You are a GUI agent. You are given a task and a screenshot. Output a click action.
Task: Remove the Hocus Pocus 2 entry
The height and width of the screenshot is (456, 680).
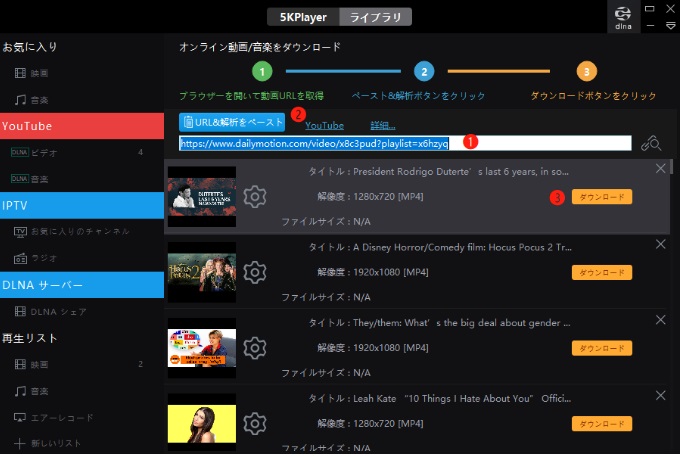coord(660,244)
